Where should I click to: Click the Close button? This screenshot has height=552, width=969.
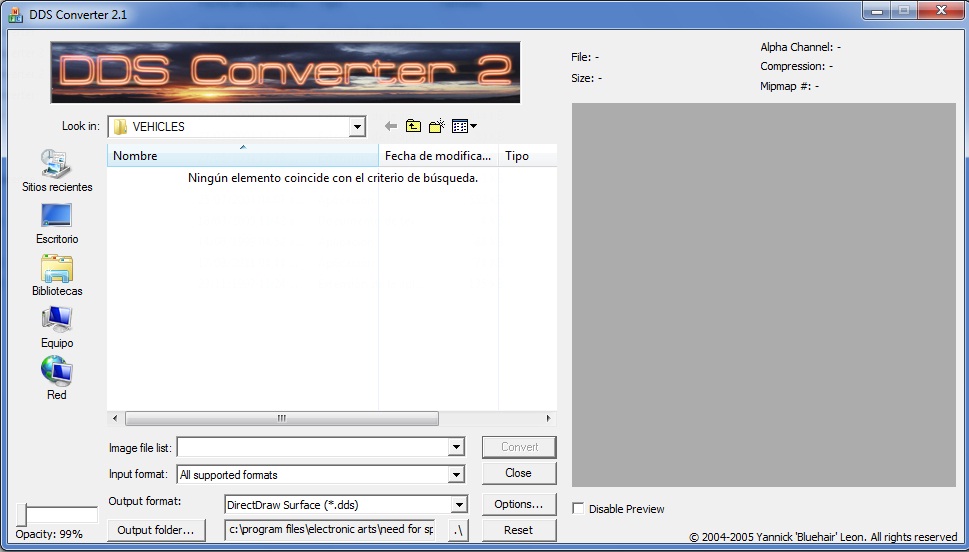pyautogui.click(x=519, y=473)
